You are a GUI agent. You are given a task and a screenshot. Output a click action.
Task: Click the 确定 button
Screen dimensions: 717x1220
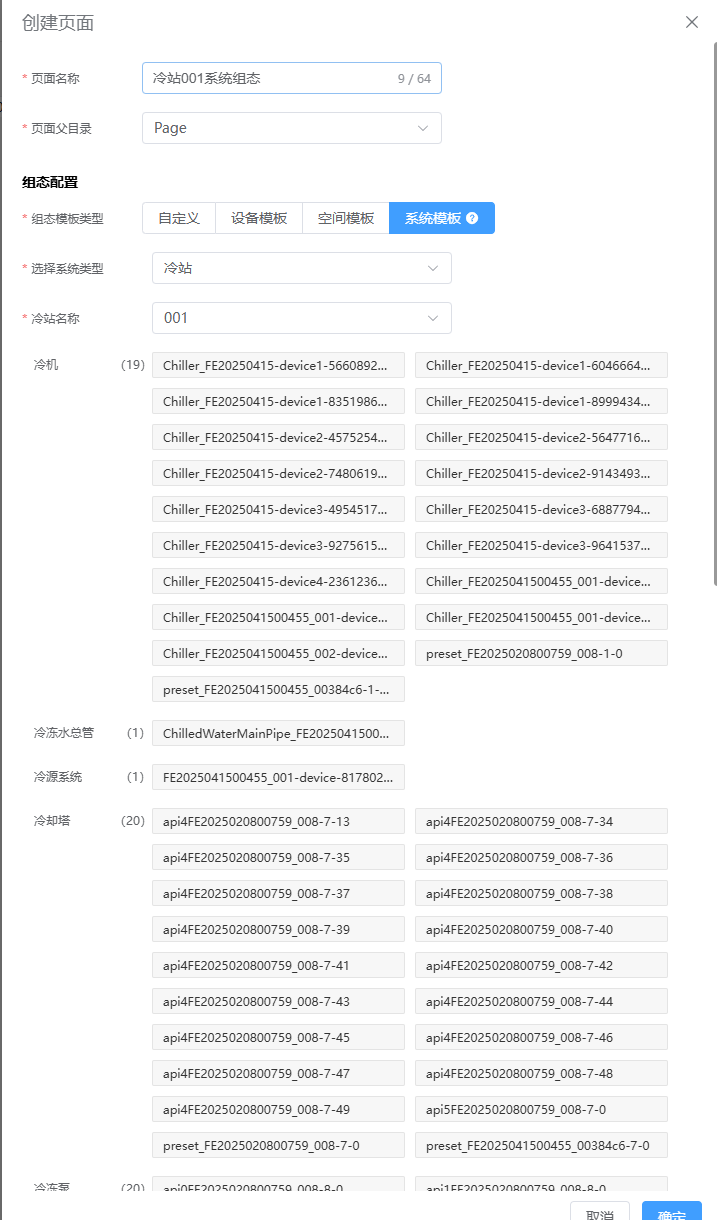click(x=672, y=1211)
